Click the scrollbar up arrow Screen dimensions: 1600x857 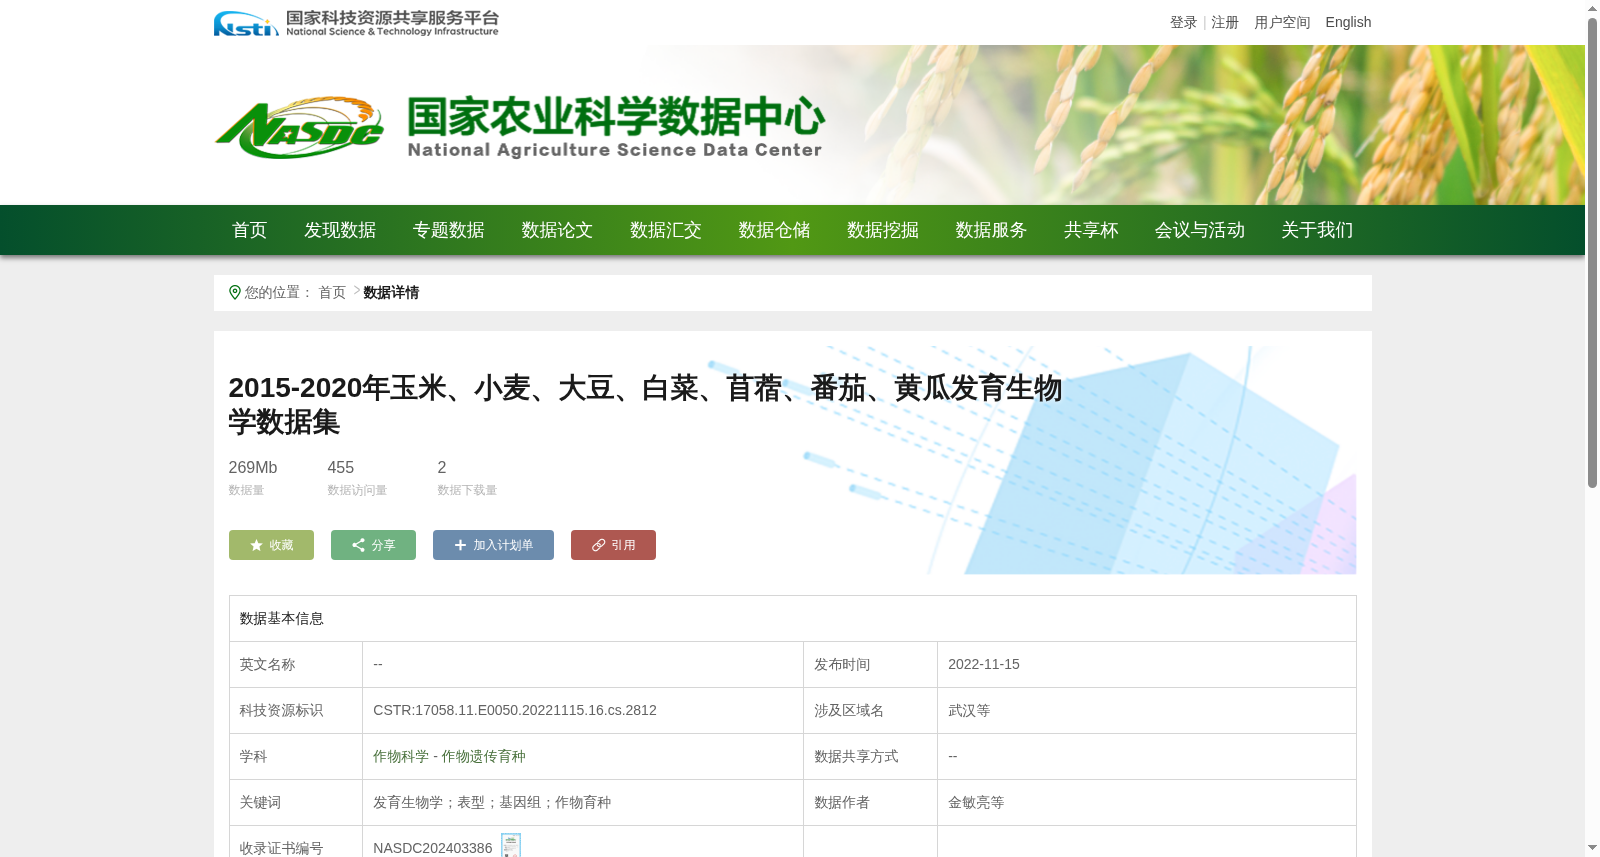coord(1592,8)
